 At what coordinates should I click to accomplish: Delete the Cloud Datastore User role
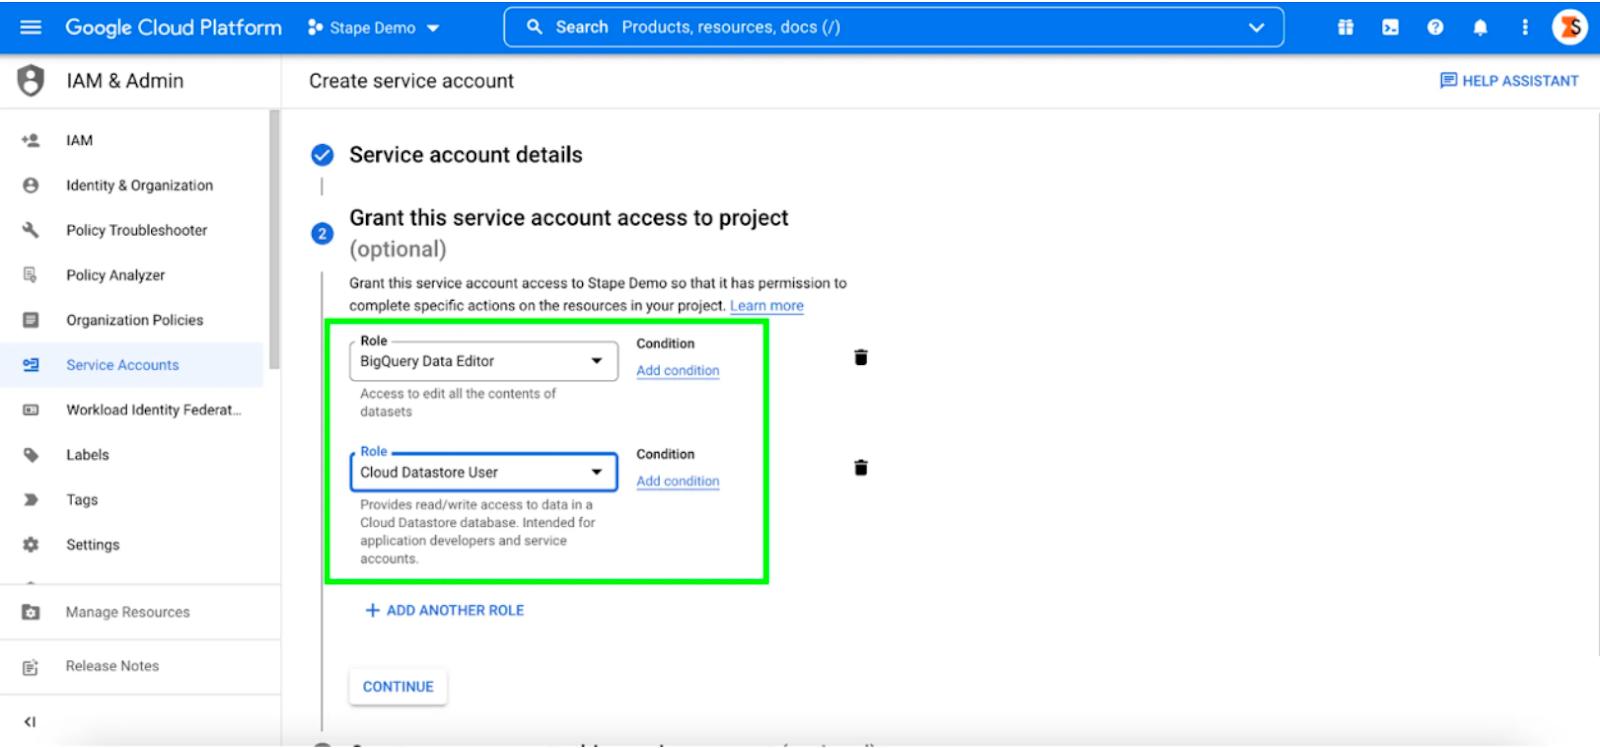click(861, 467)
